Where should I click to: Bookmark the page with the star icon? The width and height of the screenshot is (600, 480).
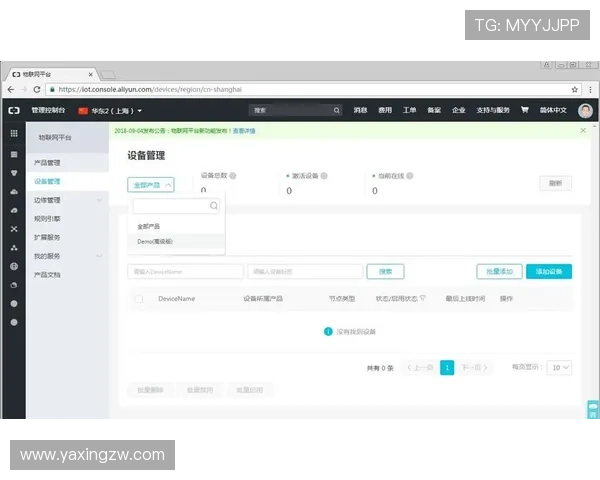point(574,90)
